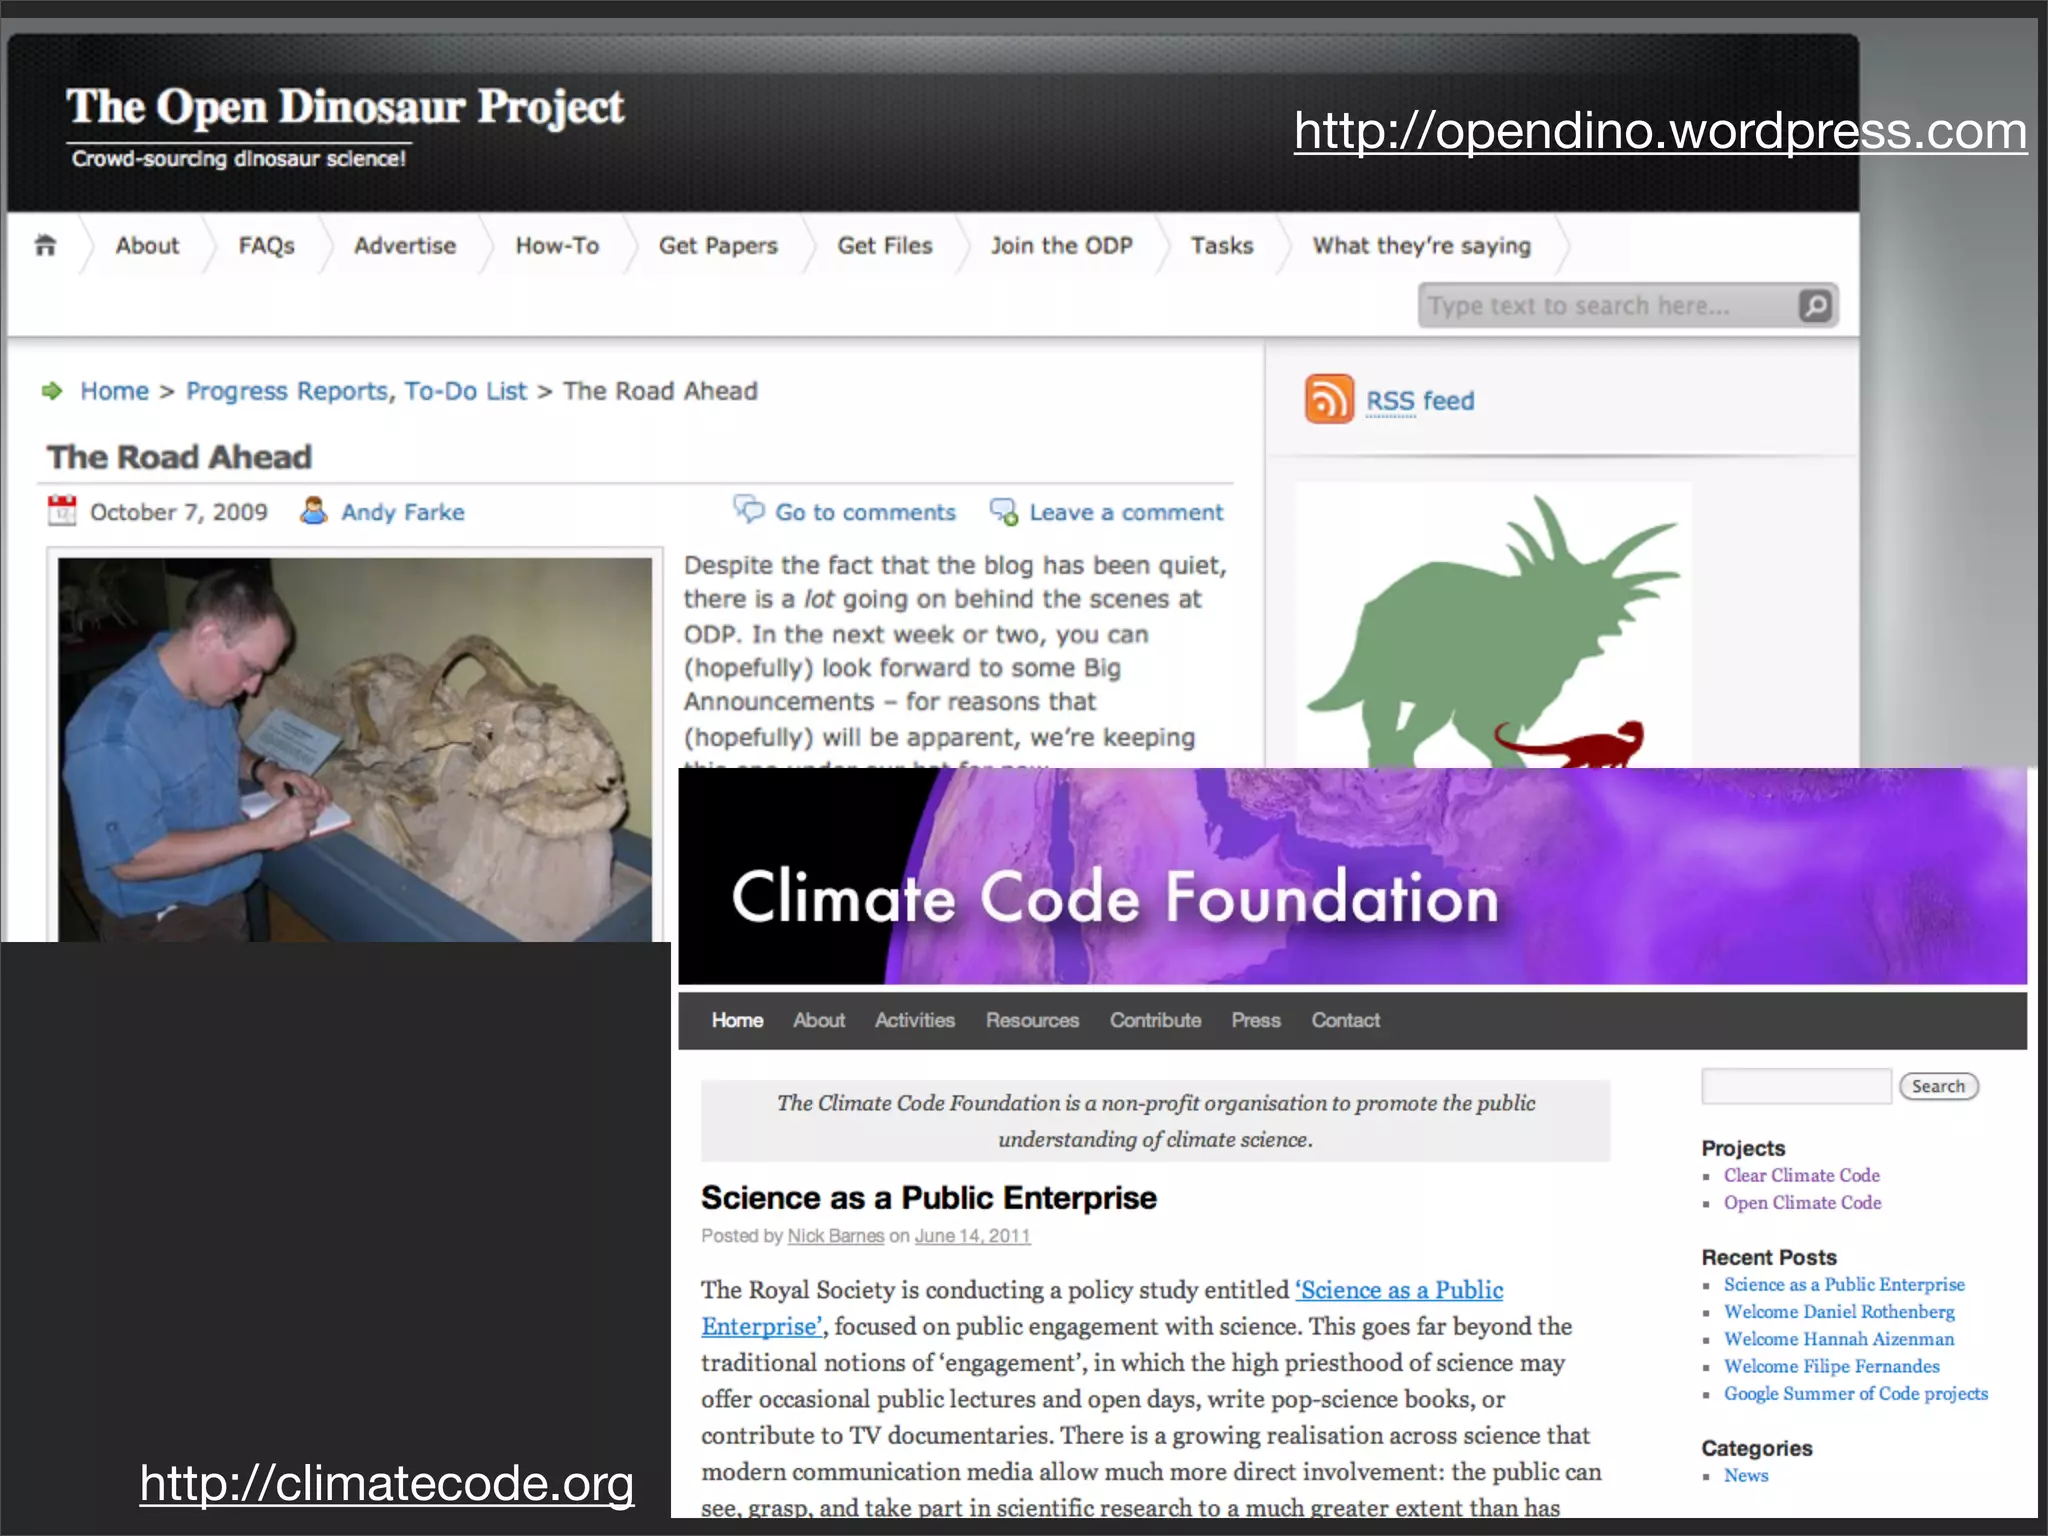Open What they're saying menu item
2048x1536 pixels.
(x=1421, y=246)
